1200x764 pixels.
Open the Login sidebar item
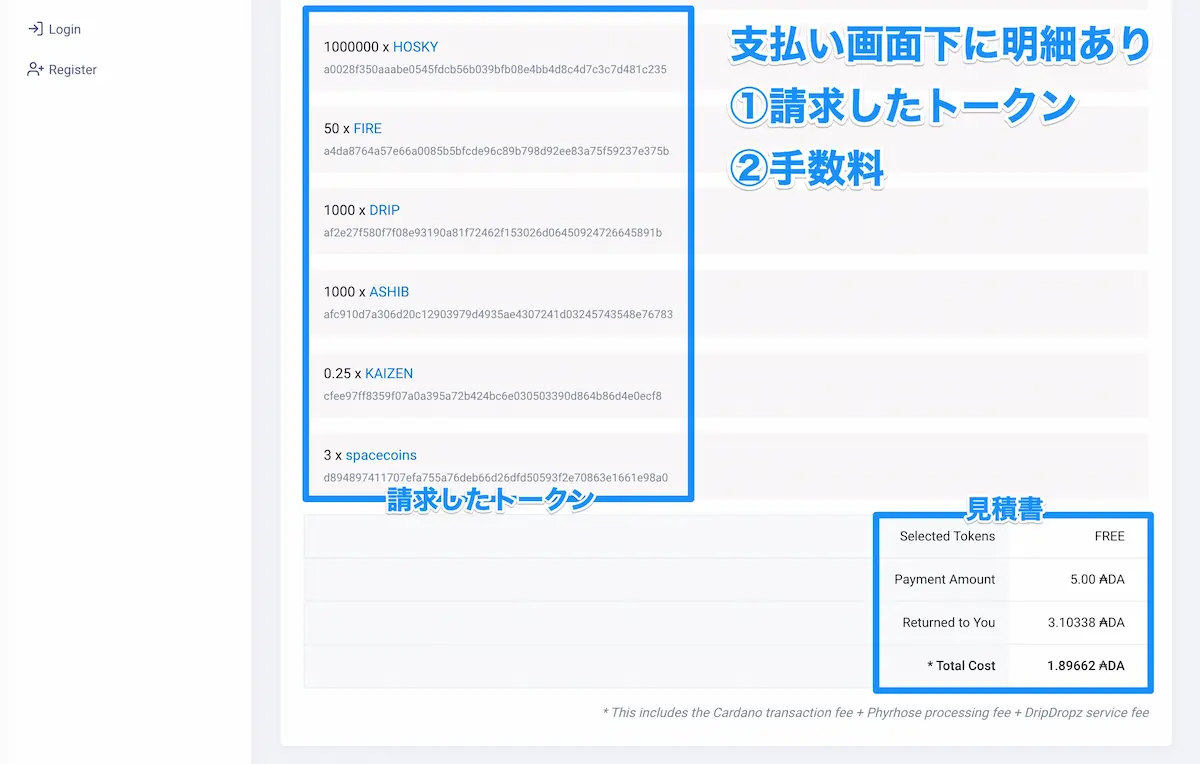click(x=54, y=29)
